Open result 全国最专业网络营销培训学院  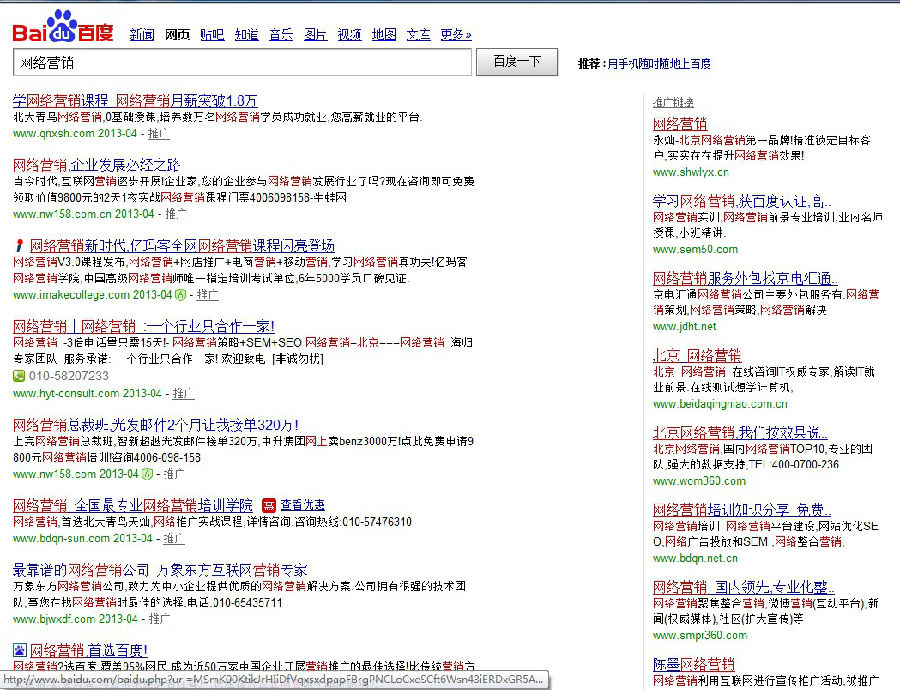(133, 505)
